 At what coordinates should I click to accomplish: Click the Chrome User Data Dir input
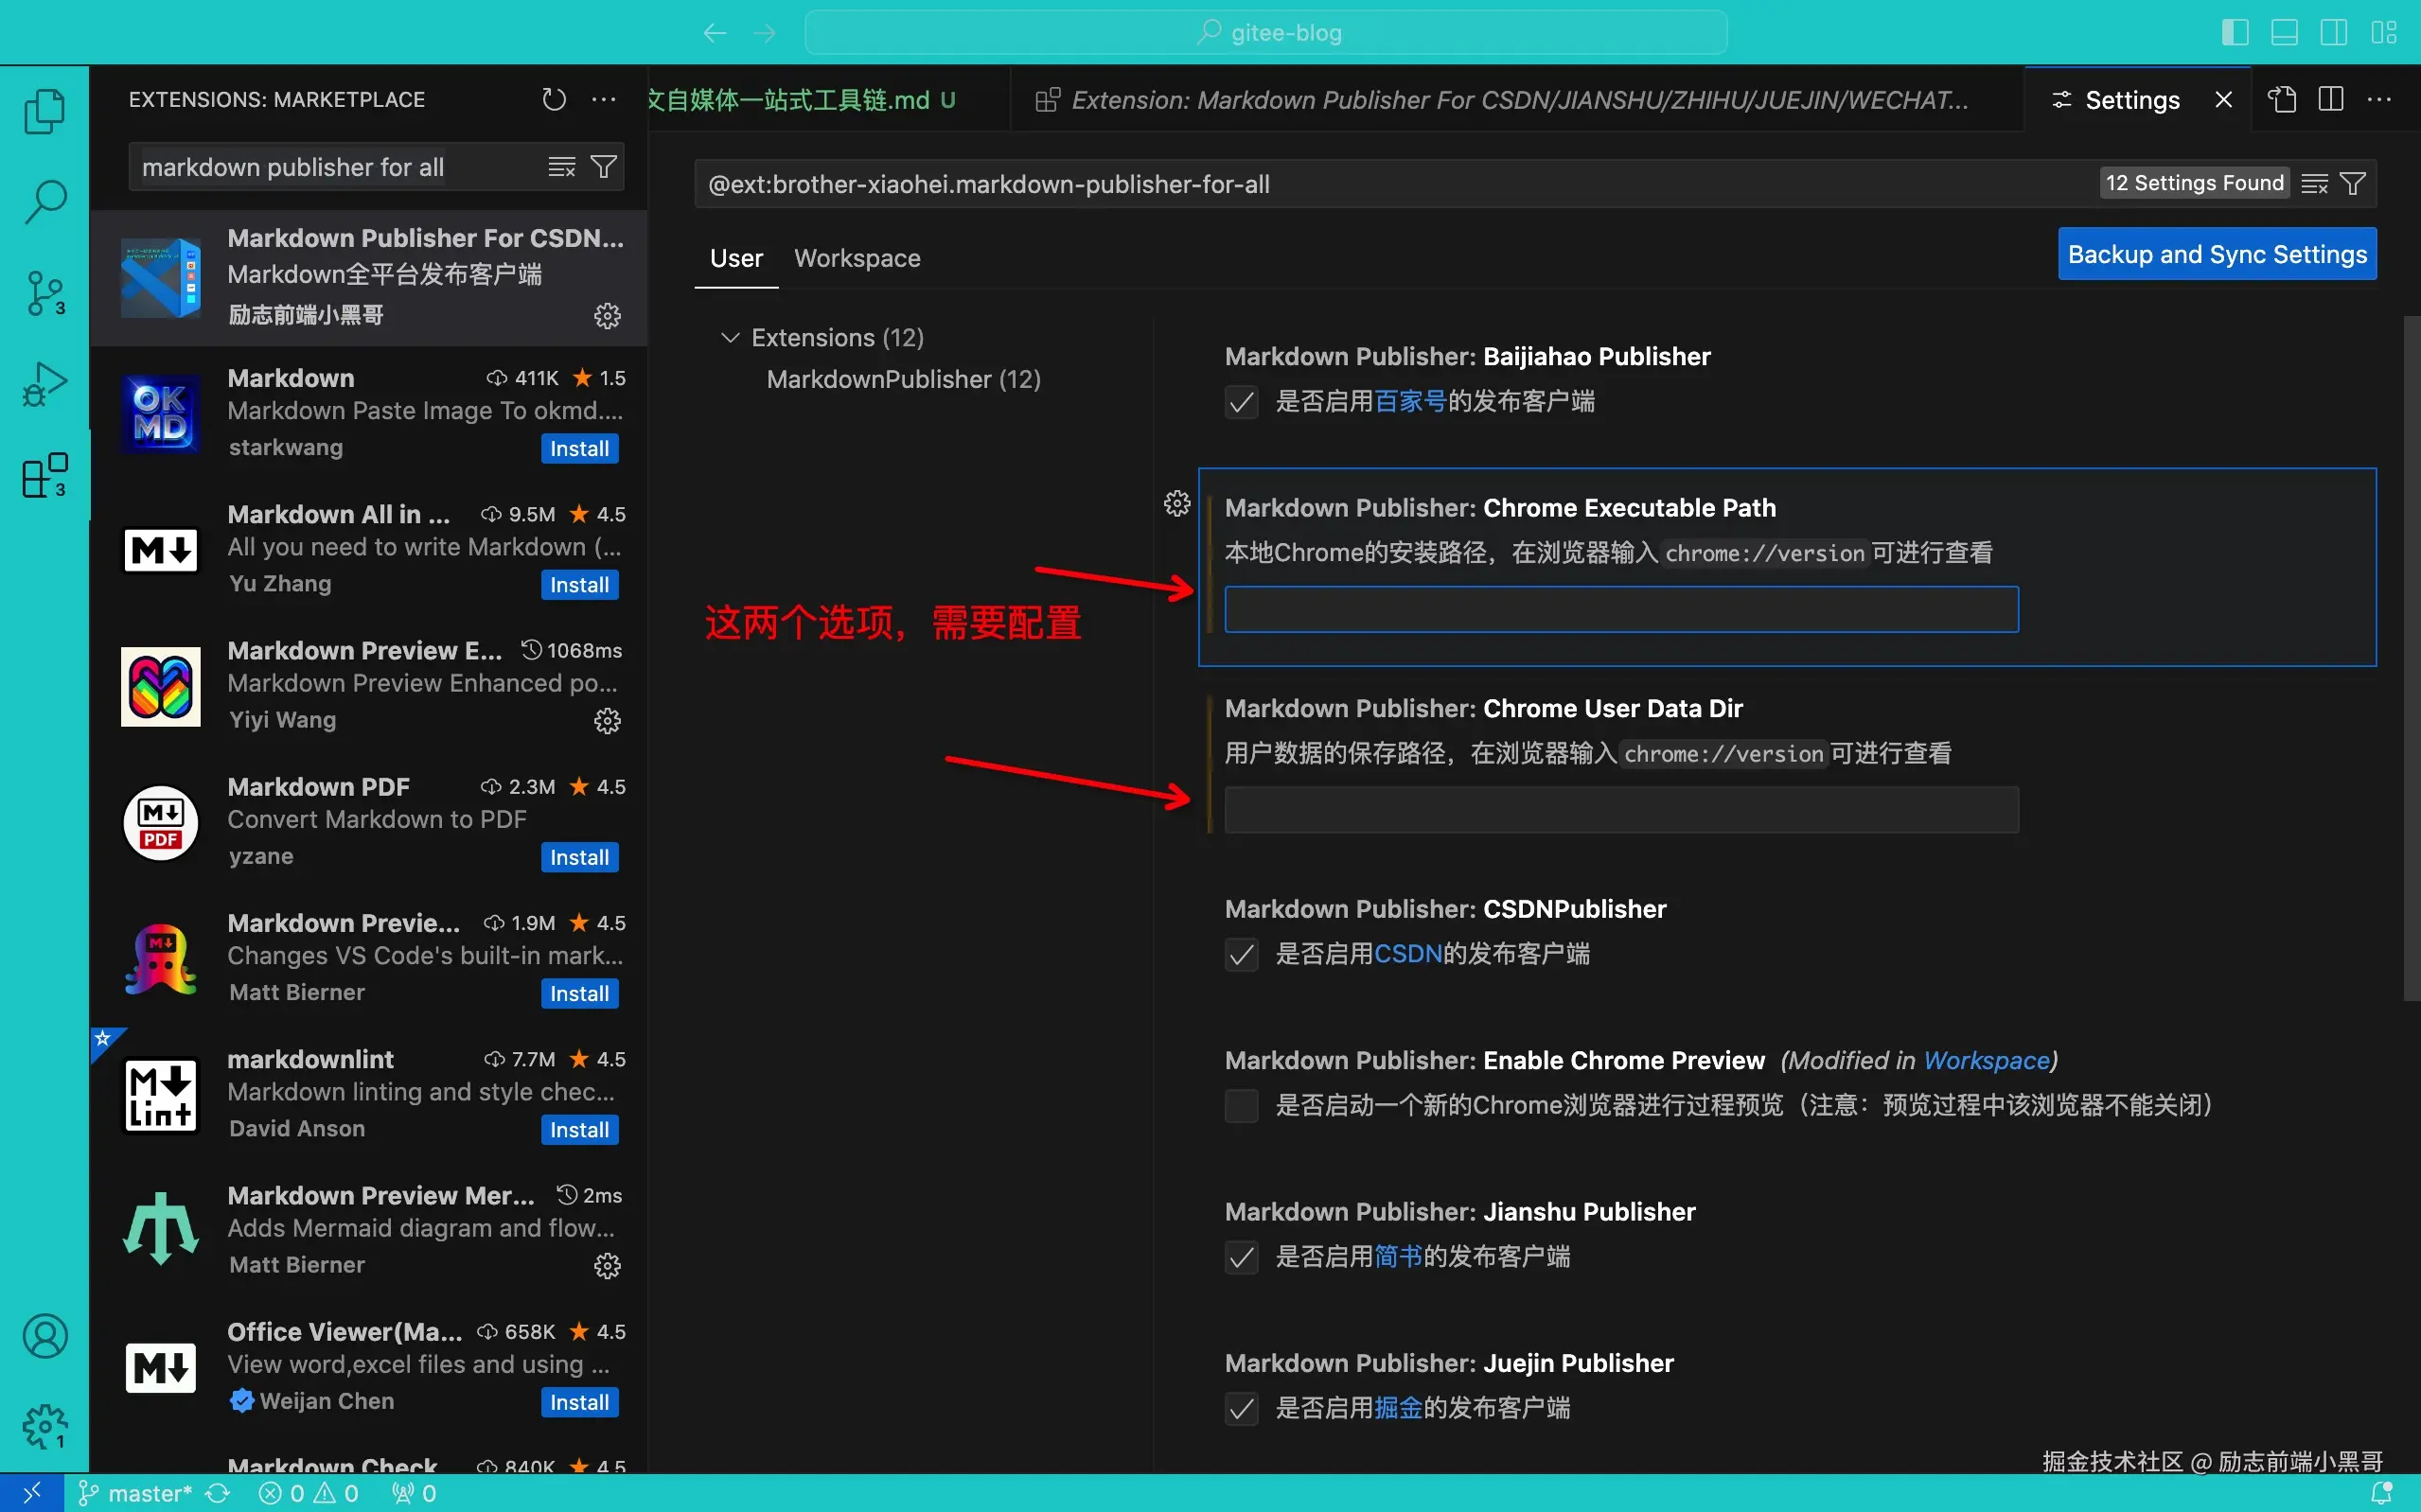coord(1620,810)
